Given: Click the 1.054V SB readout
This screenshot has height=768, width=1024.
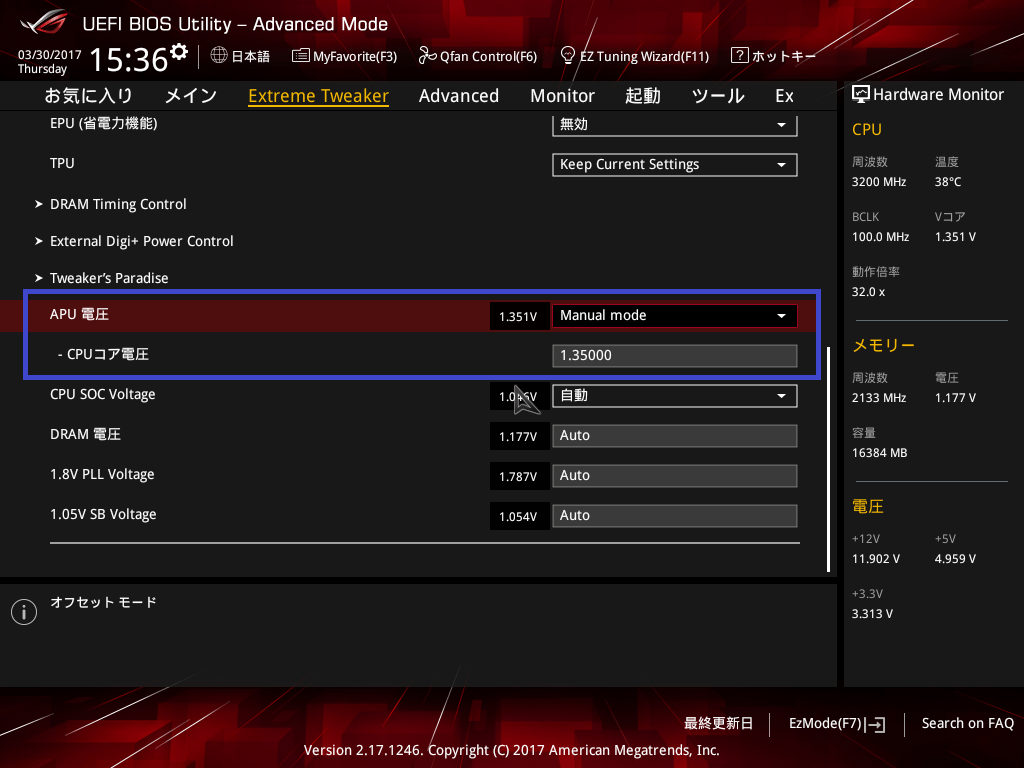Looking at the screenshot, I should point(519,517).
